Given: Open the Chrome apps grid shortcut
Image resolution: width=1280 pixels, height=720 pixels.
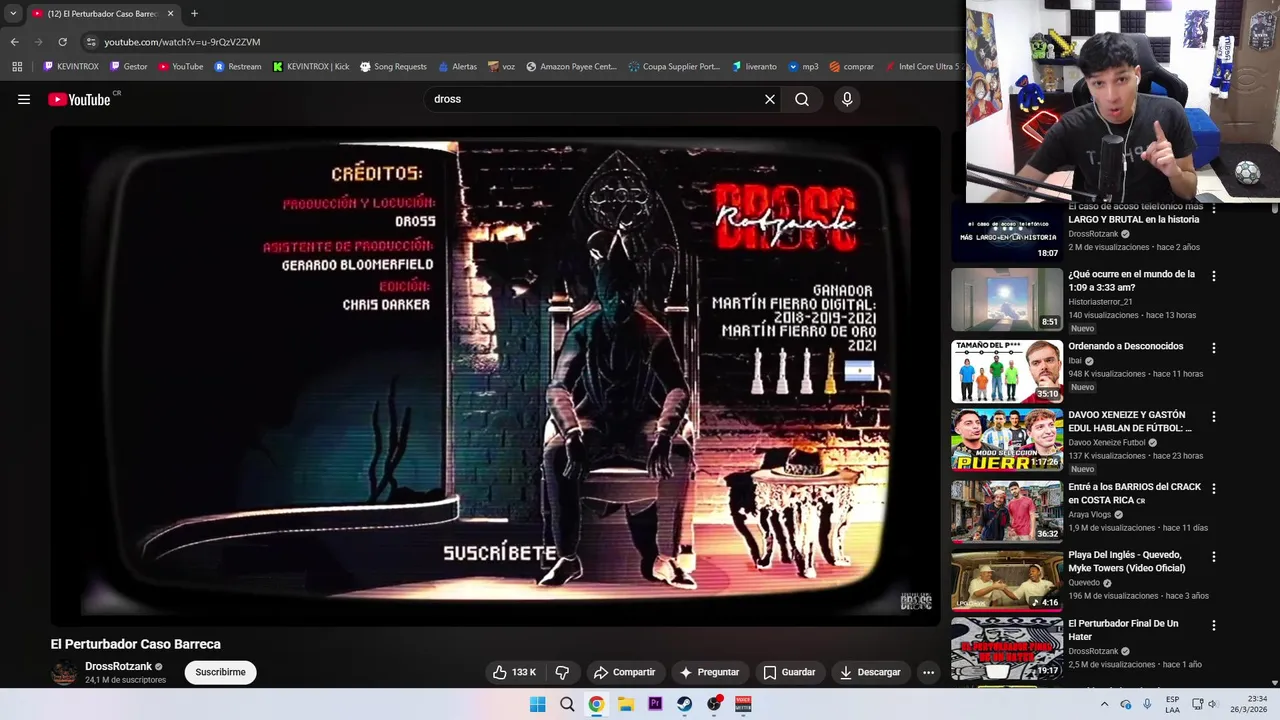Looking at the screenshot, I should [17, 67].
